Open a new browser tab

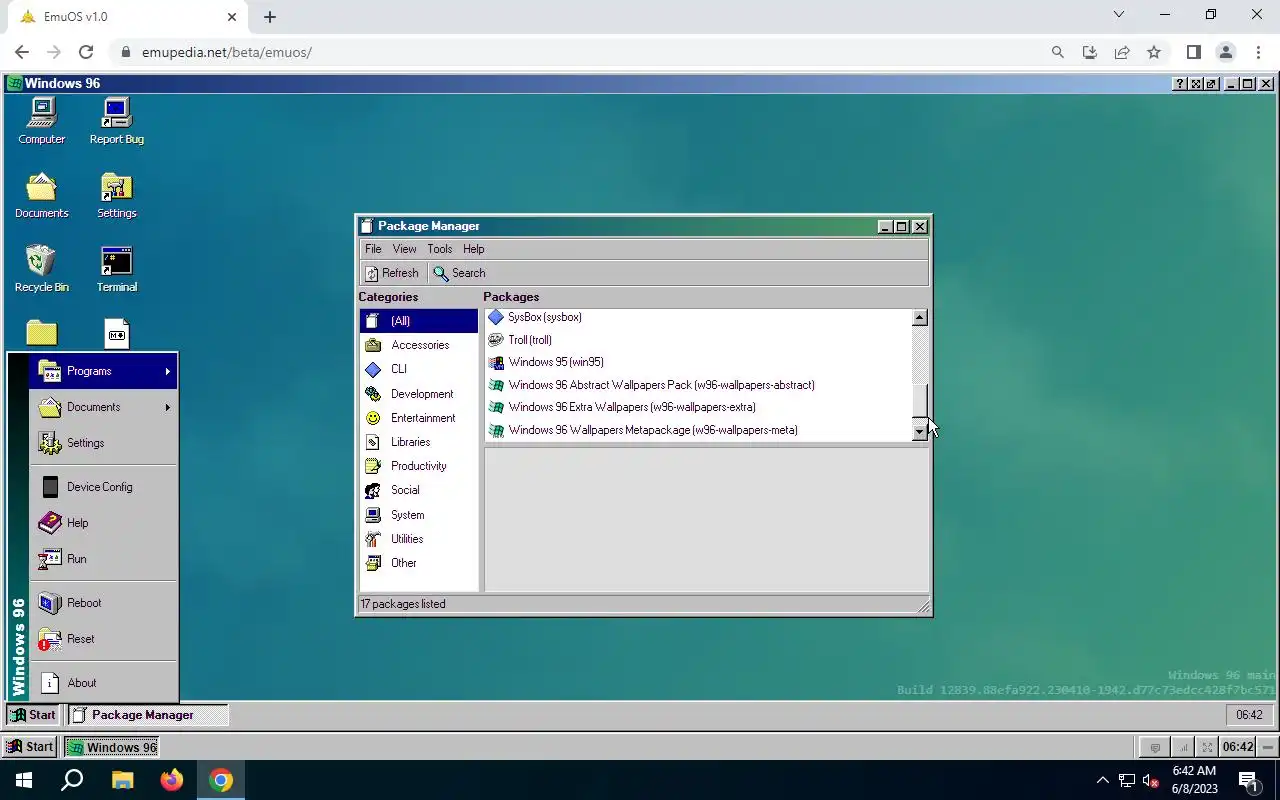coord(269,16)
